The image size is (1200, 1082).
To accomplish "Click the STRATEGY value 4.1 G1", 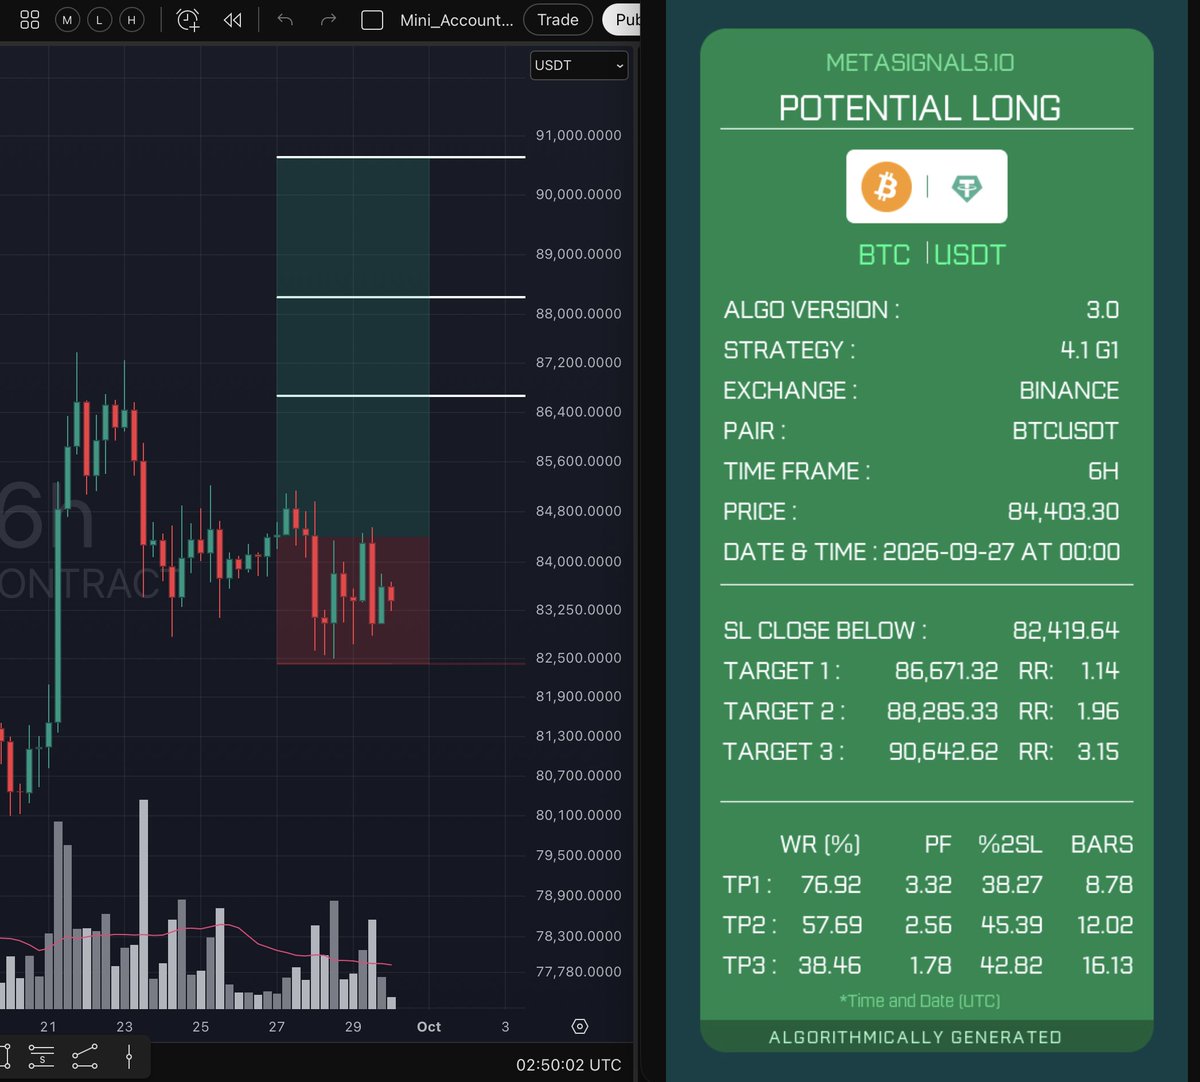I will pyautogui.click(x=1089, y=350).
